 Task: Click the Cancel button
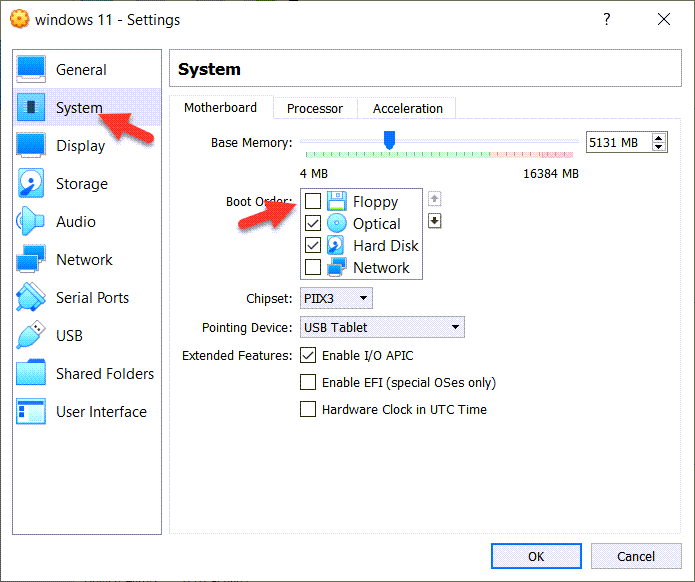[636, 556]
